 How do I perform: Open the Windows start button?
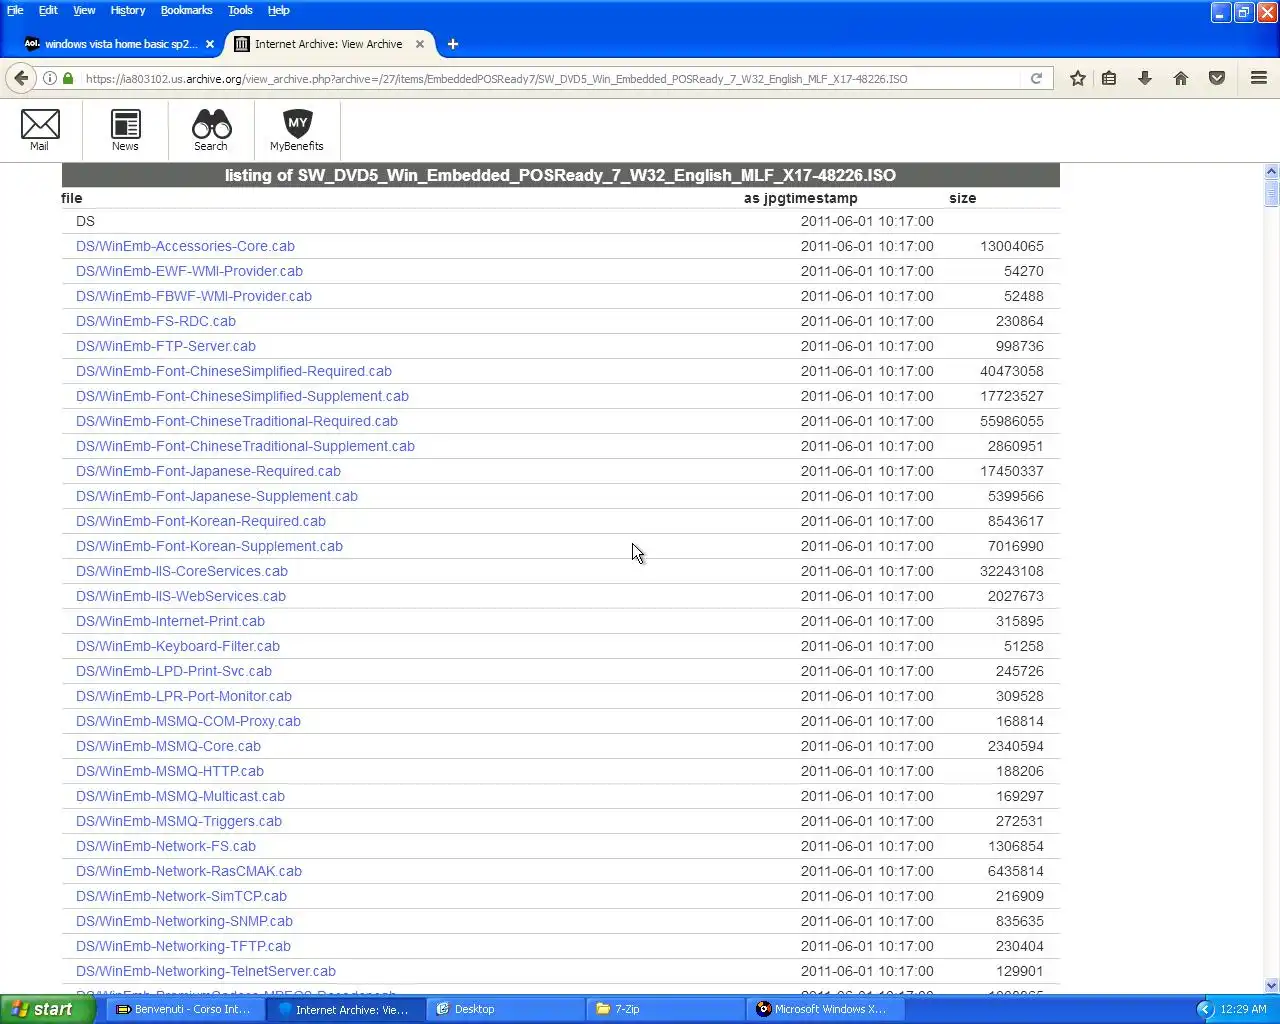[x=48, y=1009]
